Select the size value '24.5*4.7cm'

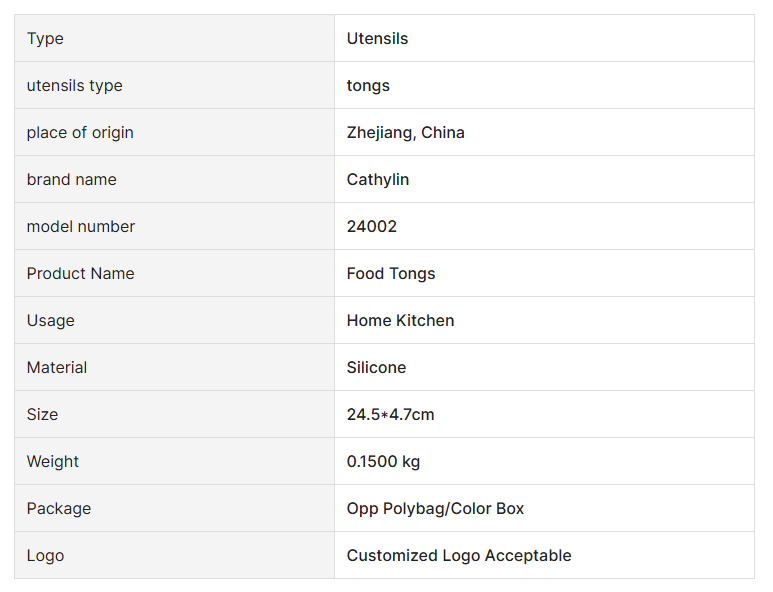click(x=390, y=415)
